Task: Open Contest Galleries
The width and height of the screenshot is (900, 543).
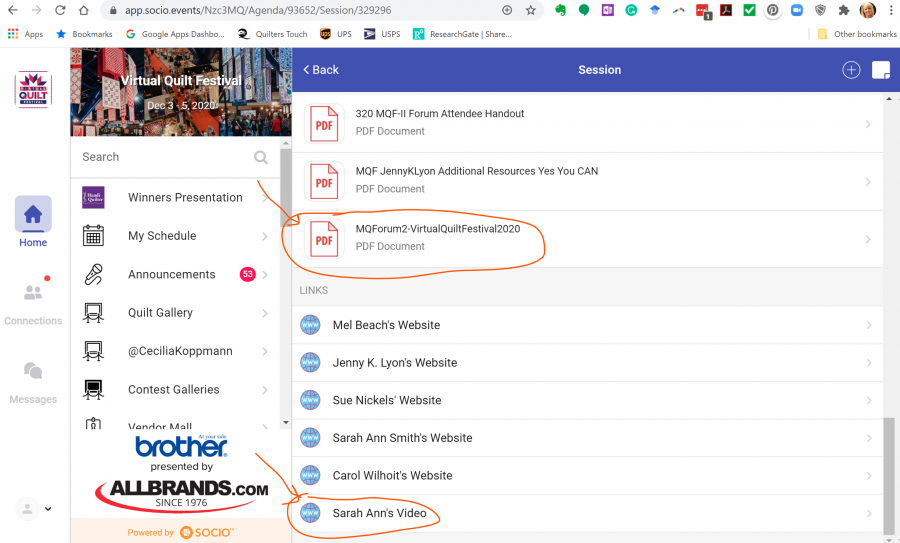Action: [176, 390]
